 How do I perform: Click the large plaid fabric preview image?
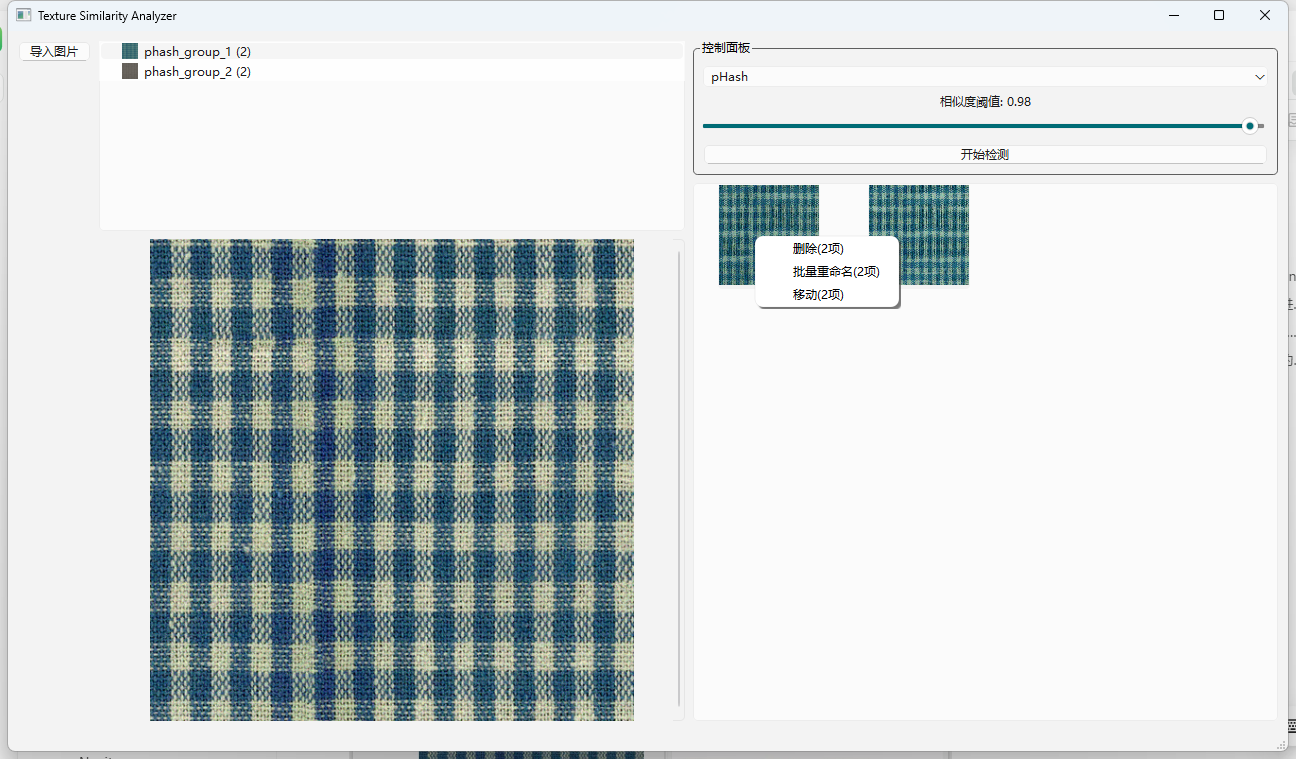[392, 480]
